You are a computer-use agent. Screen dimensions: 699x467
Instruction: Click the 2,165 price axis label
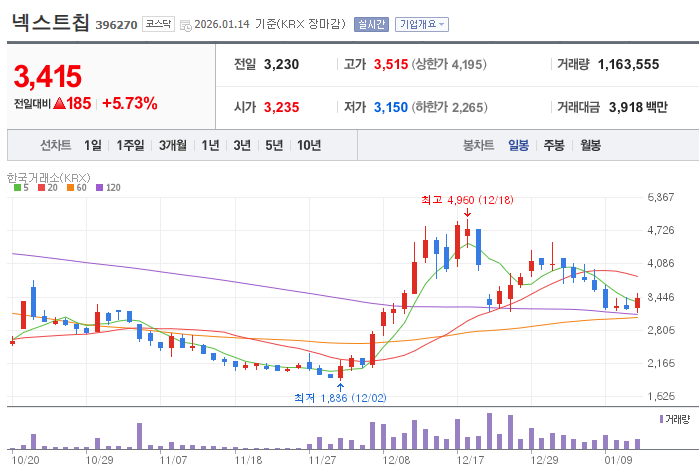pos(661,363)
